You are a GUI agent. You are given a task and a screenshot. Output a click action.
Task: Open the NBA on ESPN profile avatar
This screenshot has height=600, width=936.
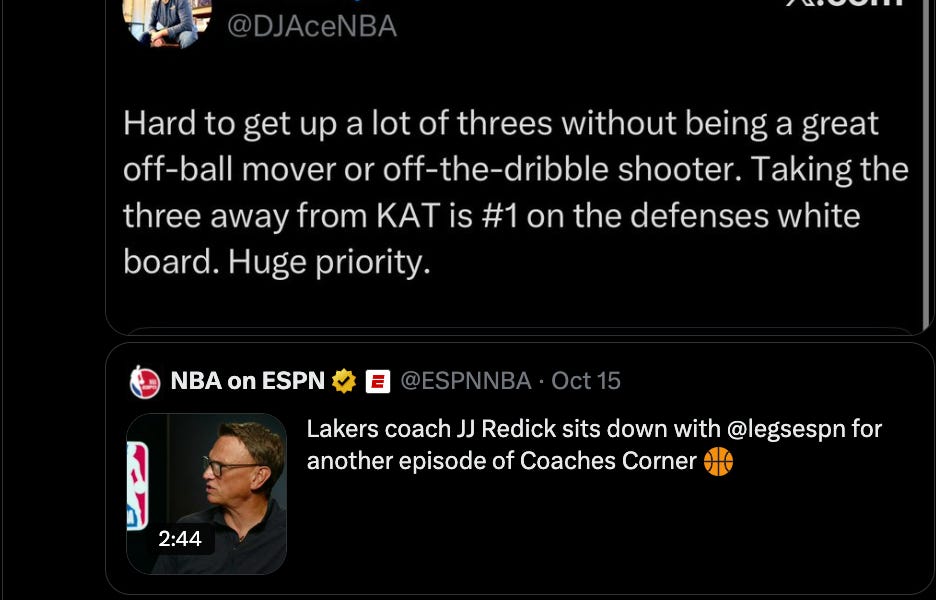pyautogui.click(x=145, y=381)
